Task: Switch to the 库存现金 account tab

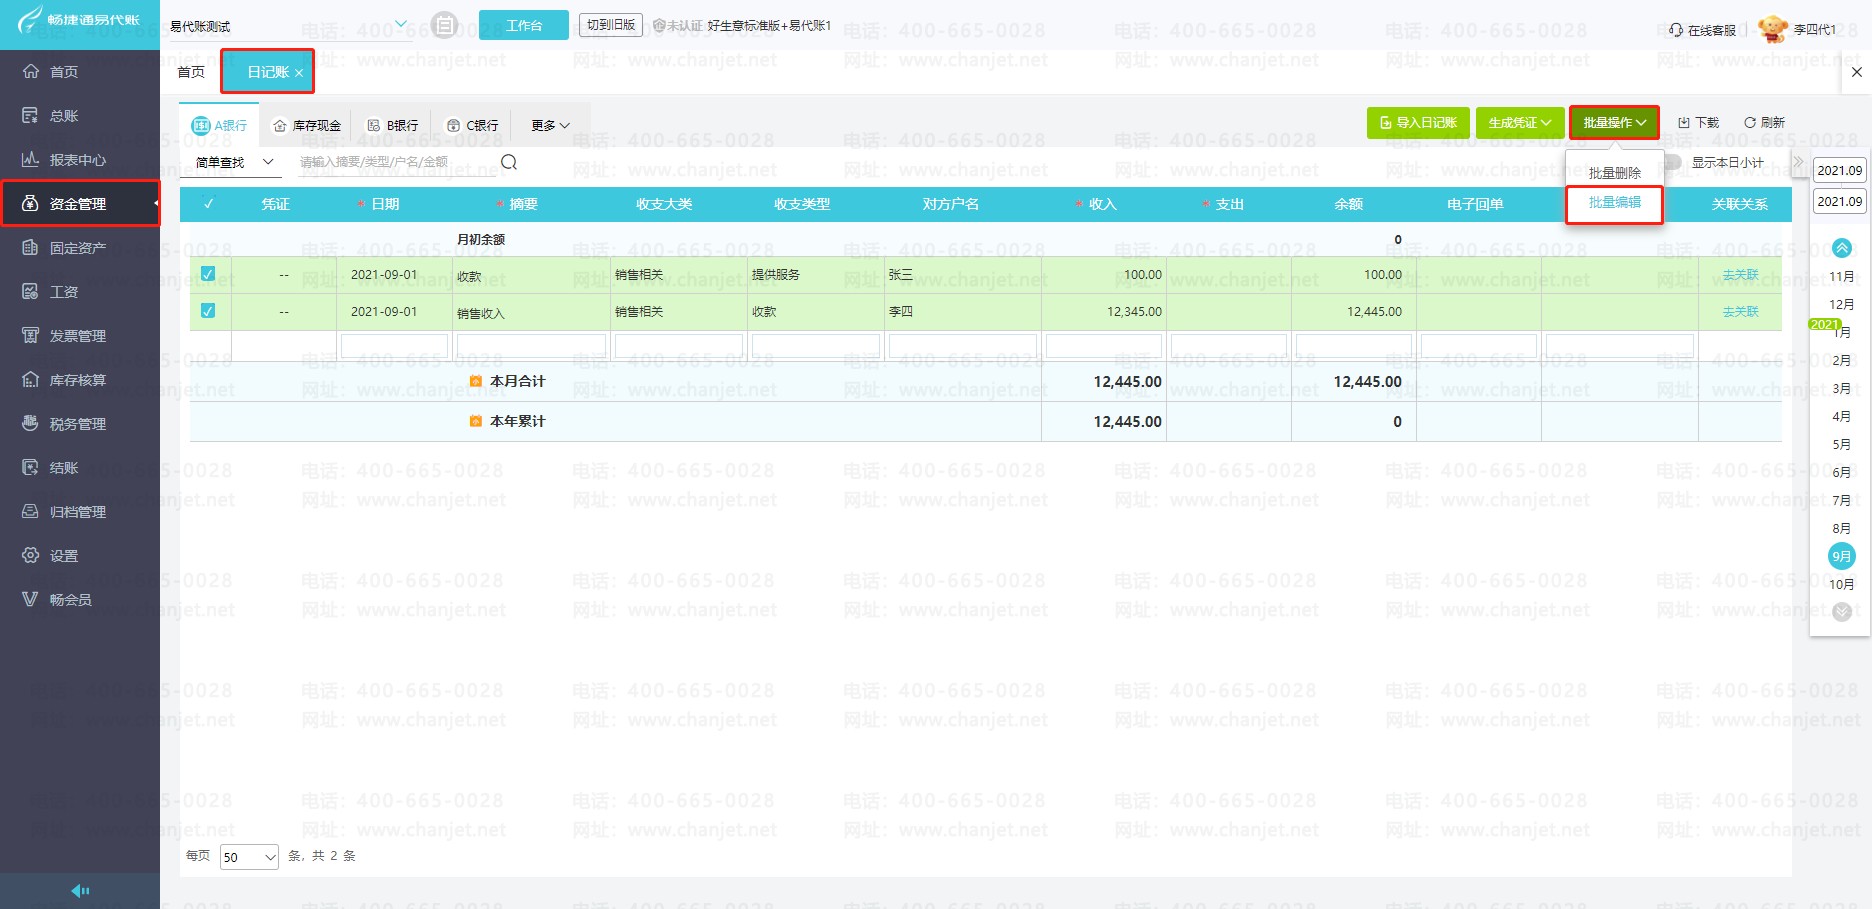Action: tap(308, 126)
